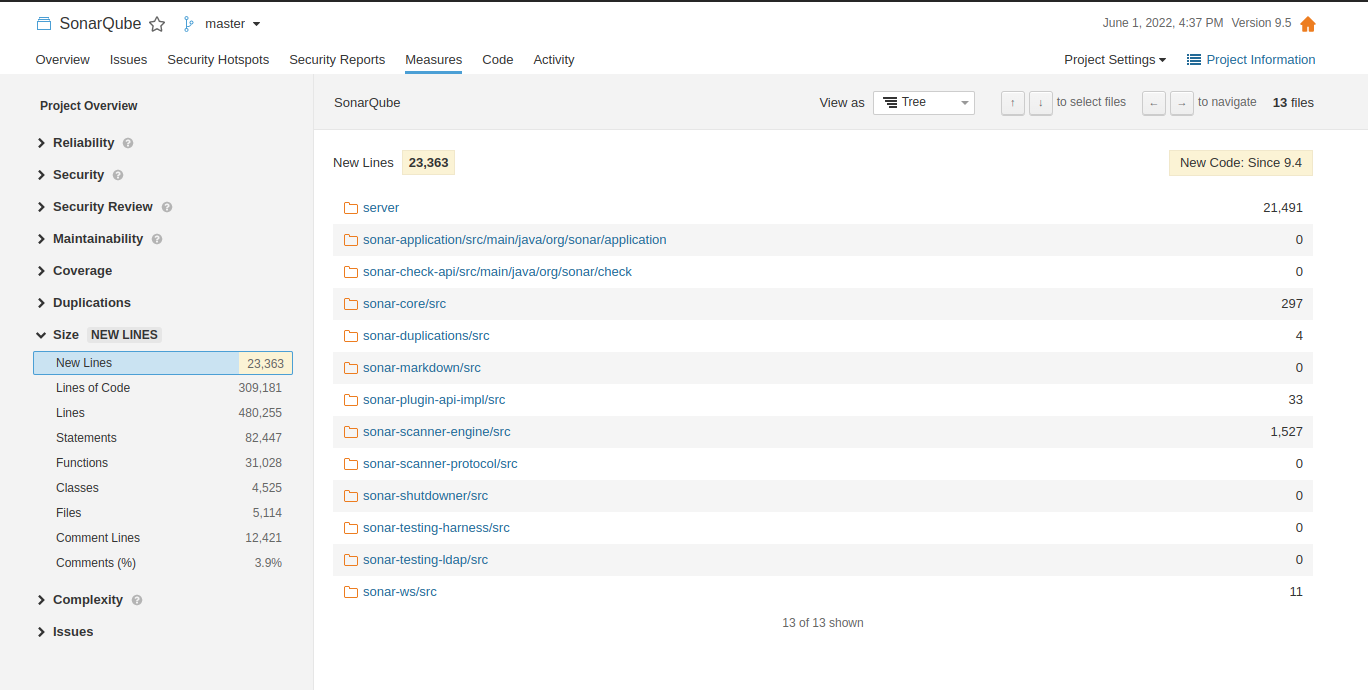Click the folder icon of sonar-plugin-api-impl/src
This screenshot has width=1368, height=690.
coord(351,400)
